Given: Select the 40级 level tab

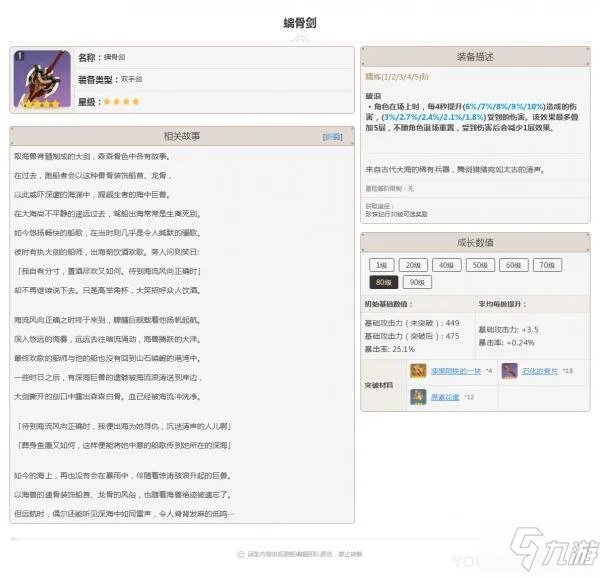Looking at the screenshot, I should (447, 265).
